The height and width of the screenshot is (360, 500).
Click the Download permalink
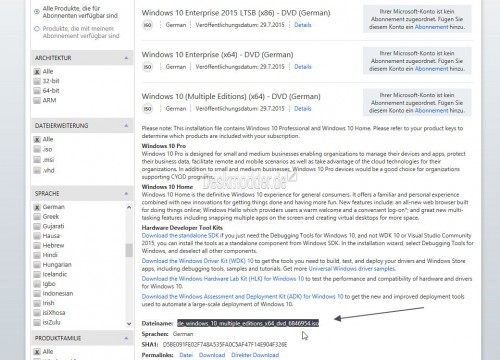click(212, 355)
